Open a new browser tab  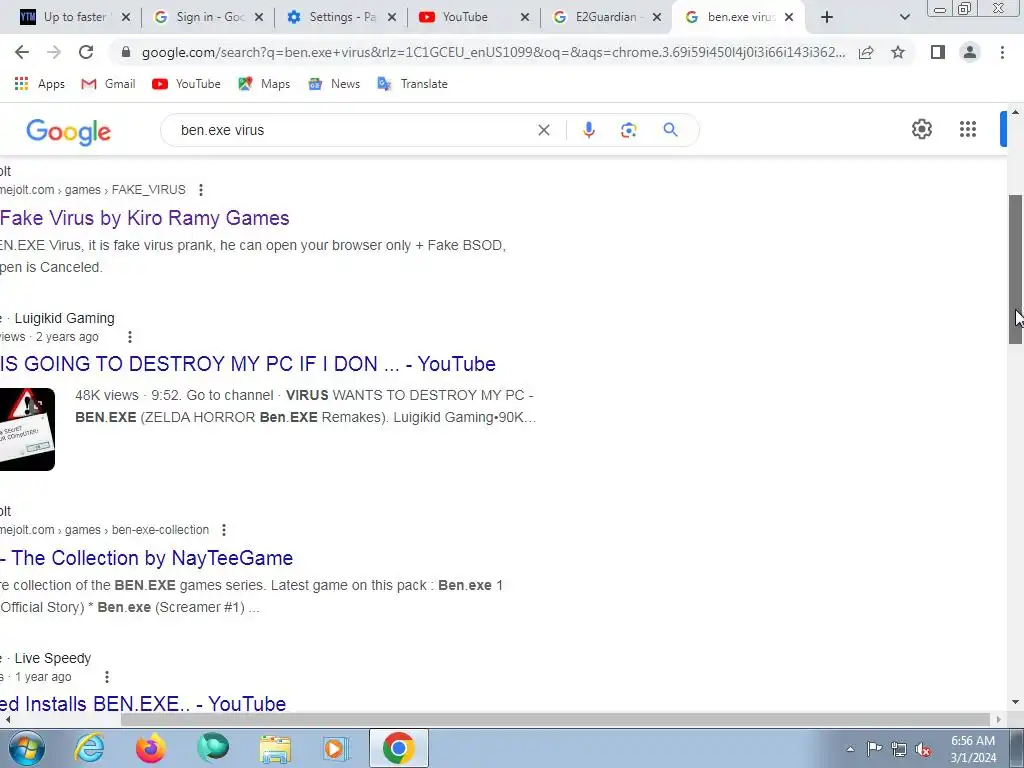(827, 18)
